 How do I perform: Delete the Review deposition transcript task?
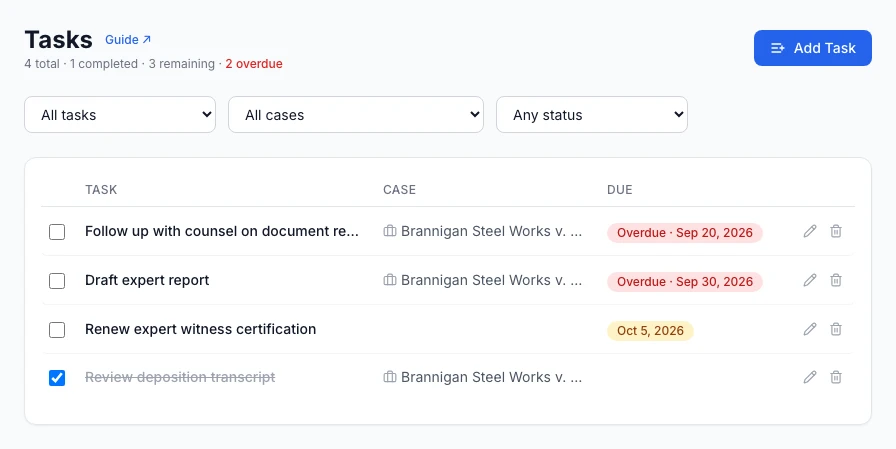(836, 378)
